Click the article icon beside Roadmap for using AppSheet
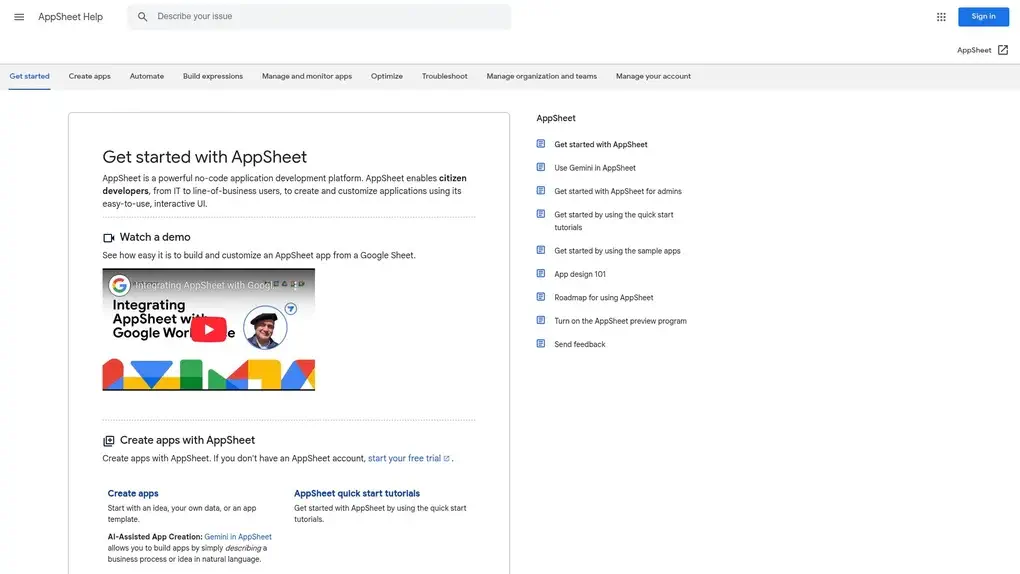Viewport: 1020px width, 574px height. point(541,297)
